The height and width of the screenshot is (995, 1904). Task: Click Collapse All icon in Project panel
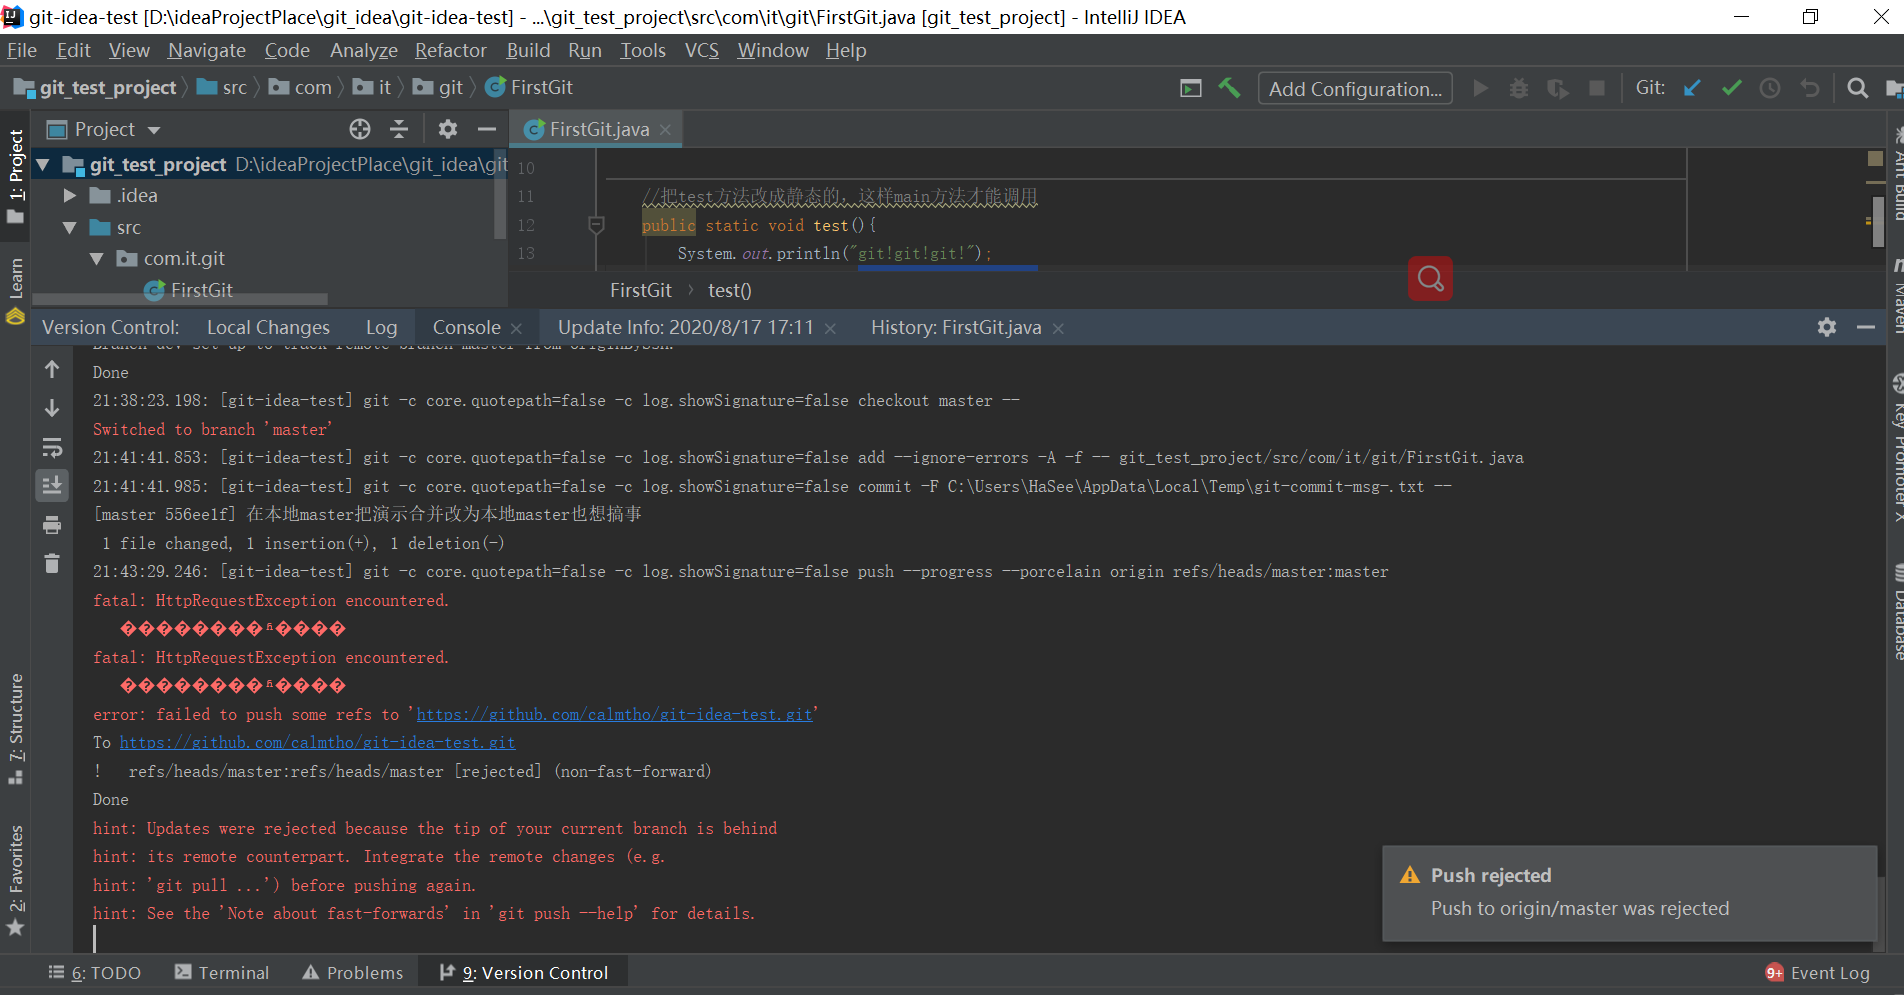pyautogui.click(x=399, y=129)
